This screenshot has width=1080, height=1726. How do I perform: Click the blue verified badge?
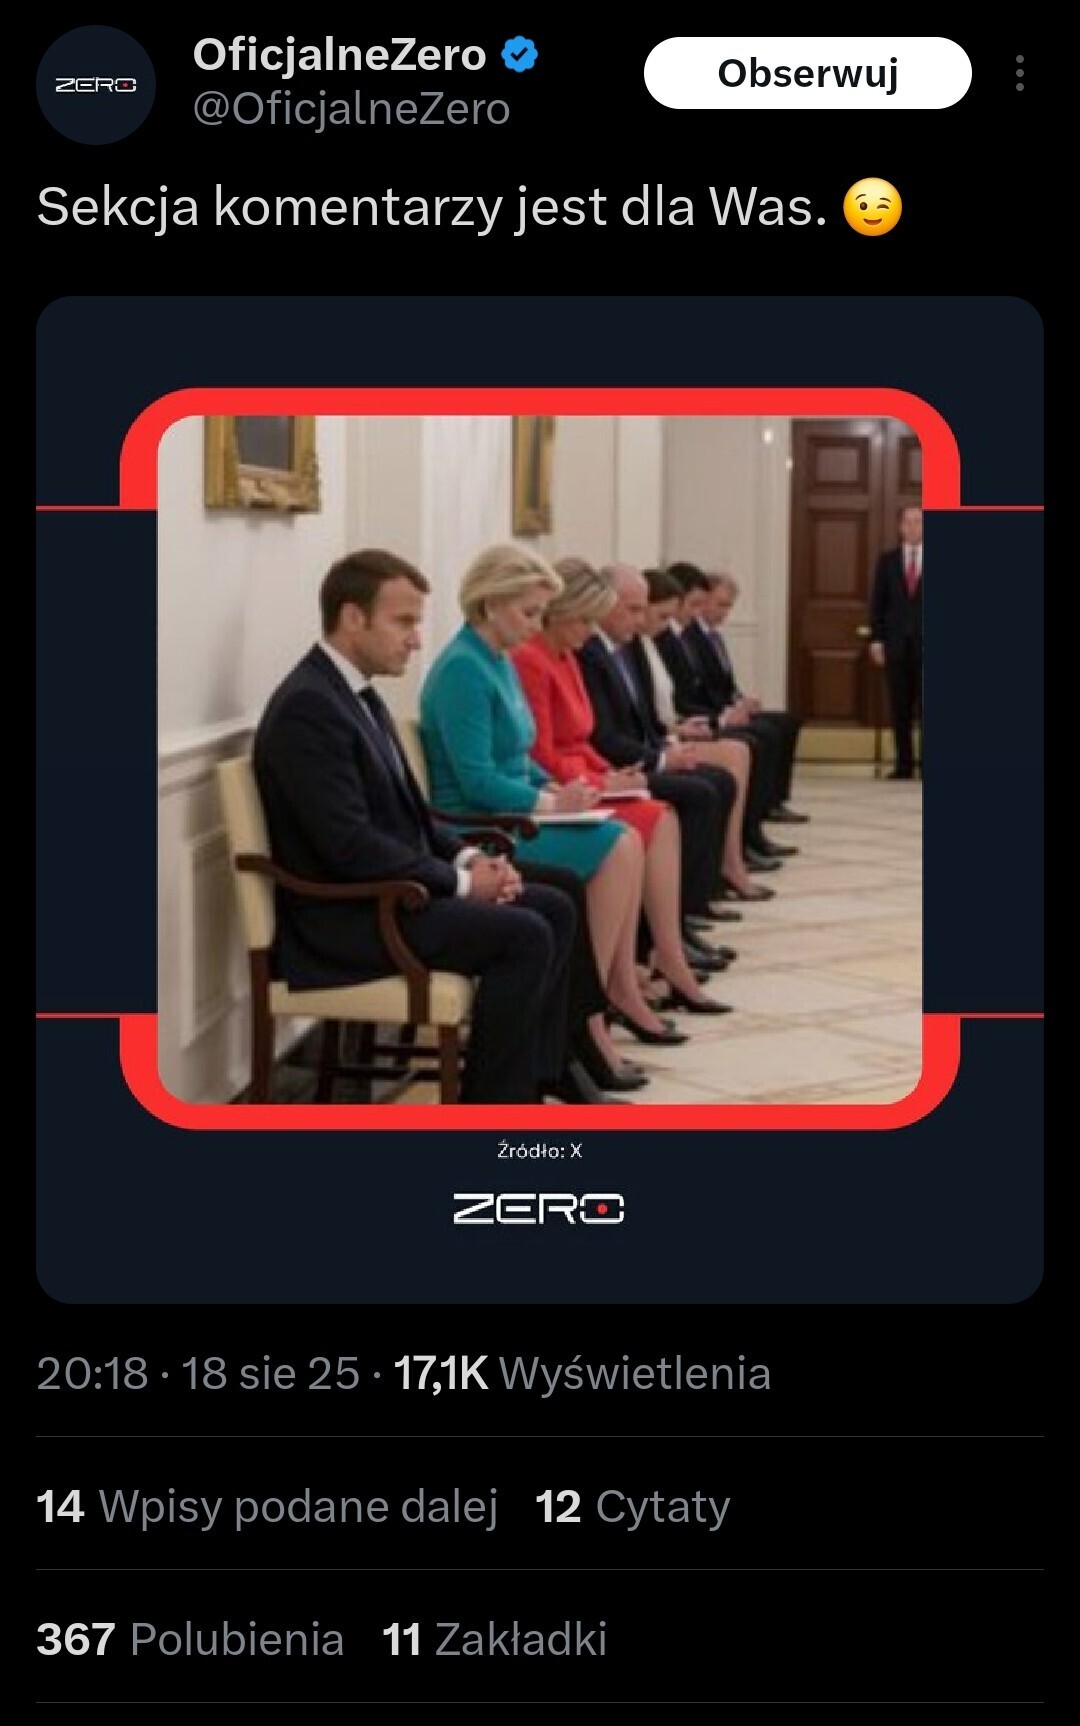click(519, 54)
